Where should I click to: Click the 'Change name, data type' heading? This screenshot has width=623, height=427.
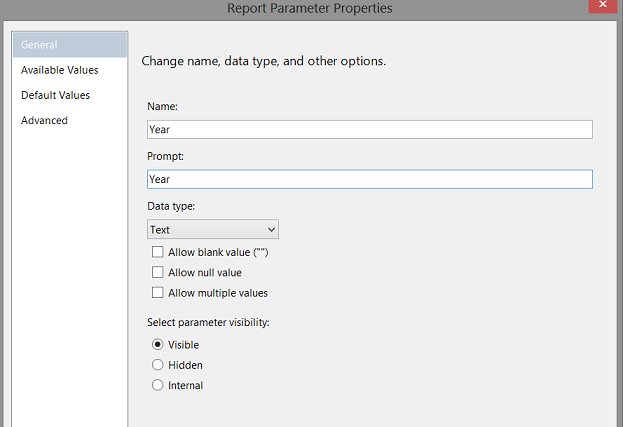click(x=263, y=61)
